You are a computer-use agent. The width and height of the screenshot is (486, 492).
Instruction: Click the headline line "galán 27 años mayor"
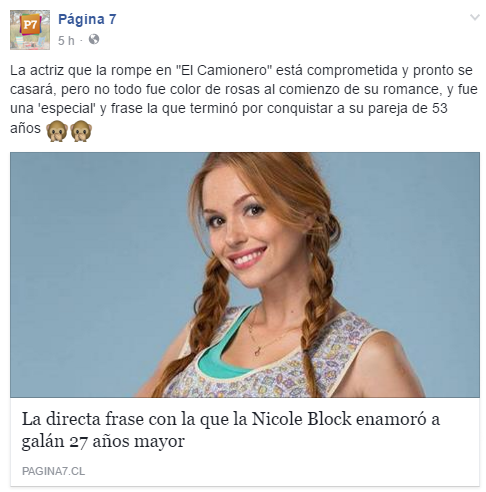(103, 441)
